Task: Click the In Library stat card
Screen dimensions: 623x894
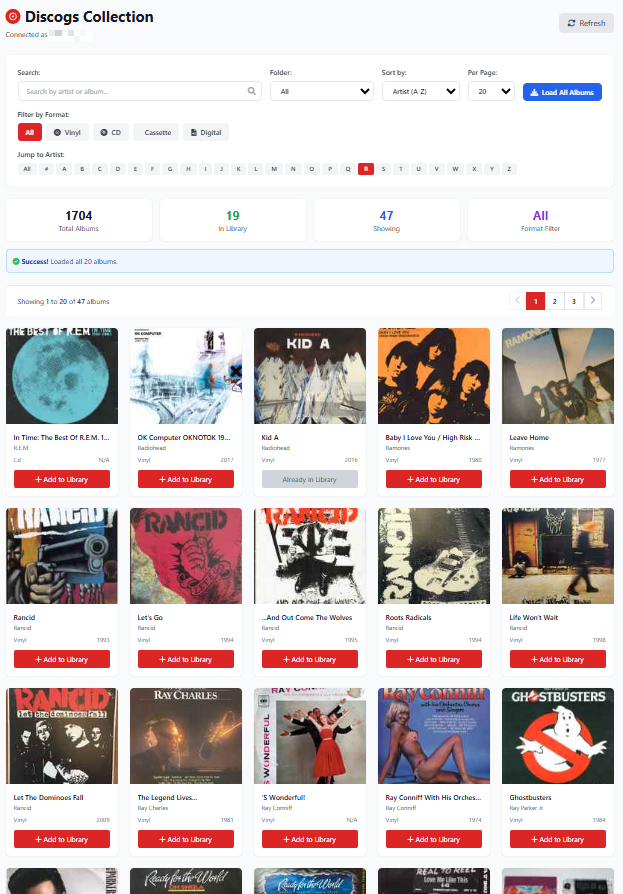Action: coord(233,220)
